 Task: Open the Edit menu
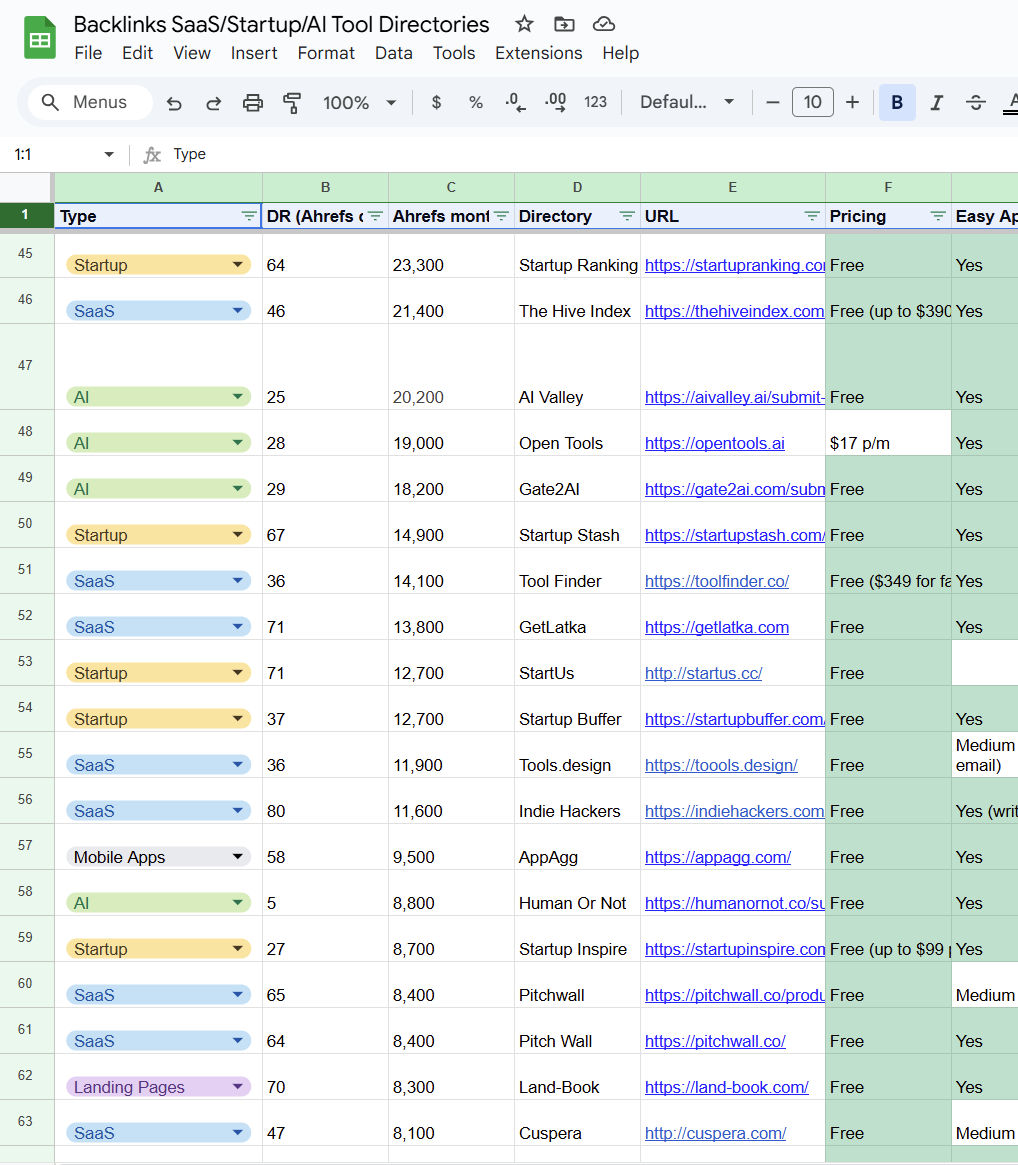click(137, 53)
